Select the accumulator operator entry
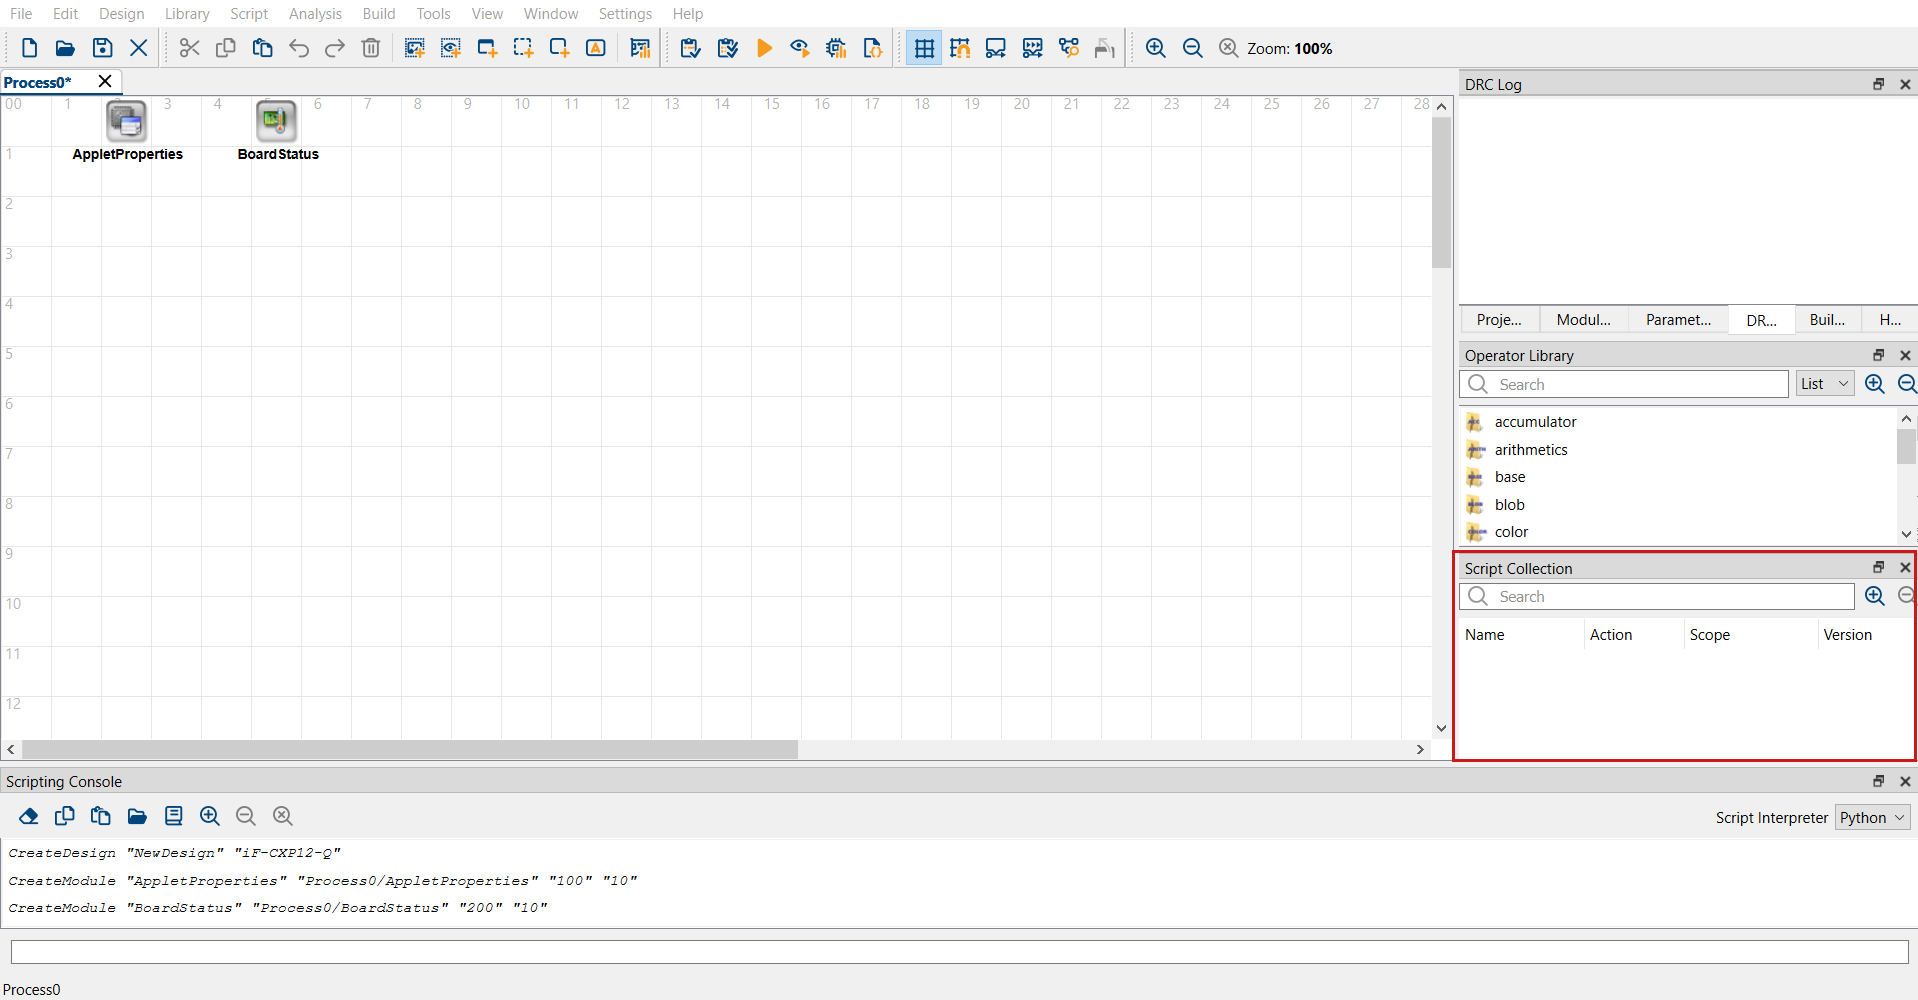Screen dimensions: 1918x1000 pos(1535,421)
